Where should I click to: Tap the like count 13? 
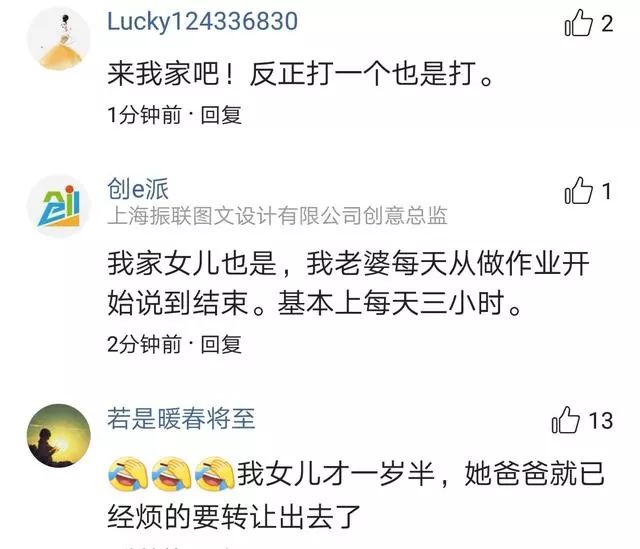click(601, 420)
